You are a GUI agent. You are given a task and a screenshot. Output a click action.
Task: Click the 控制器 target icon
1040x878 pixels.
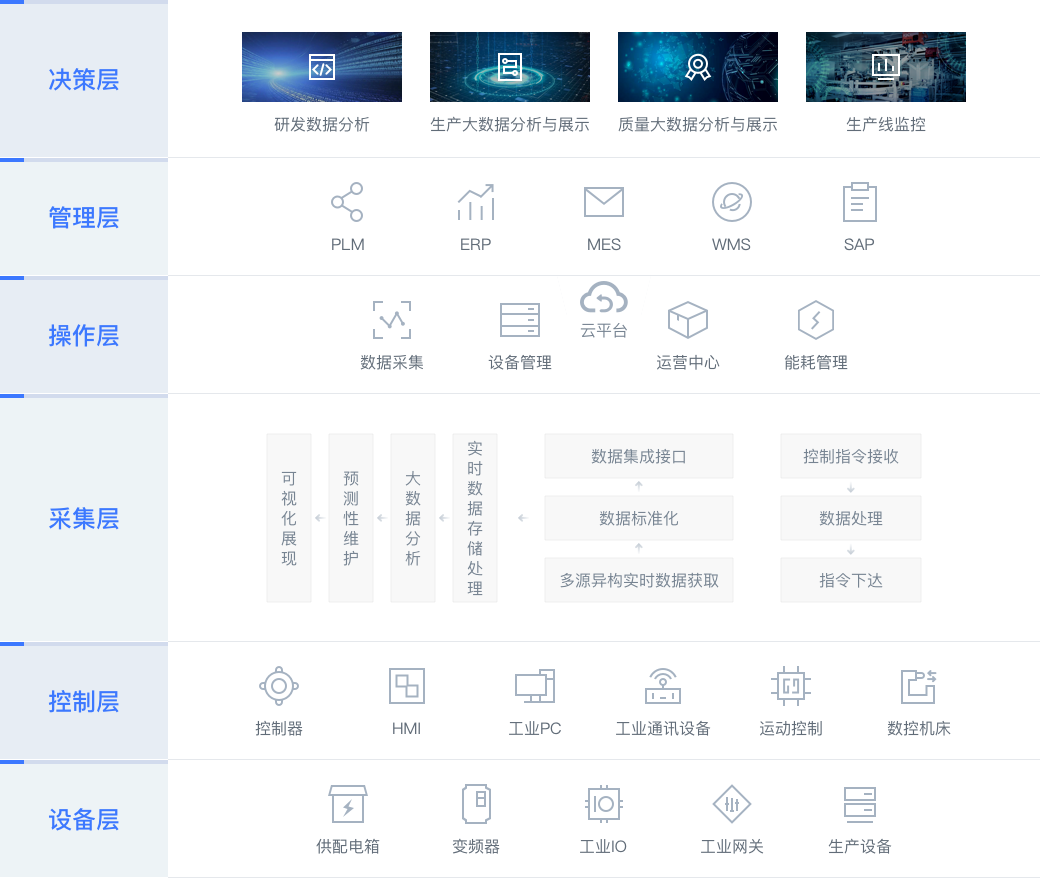tap(279, 686)
